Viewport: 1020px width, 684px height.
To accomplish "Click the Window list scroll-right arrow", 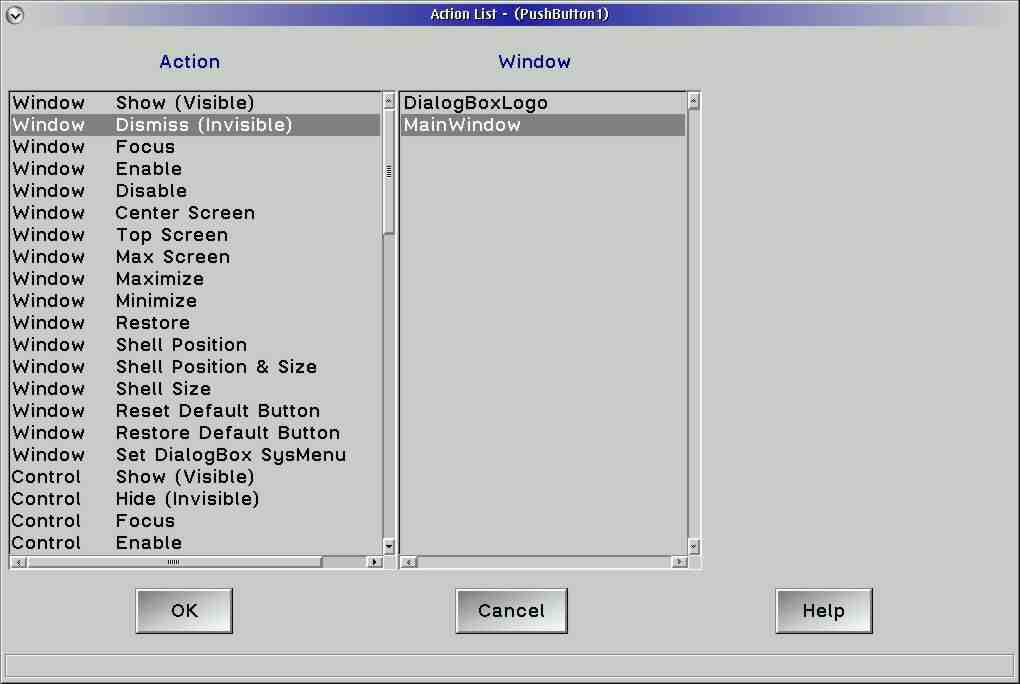I will pyautogui.click(x=679, y=562).
